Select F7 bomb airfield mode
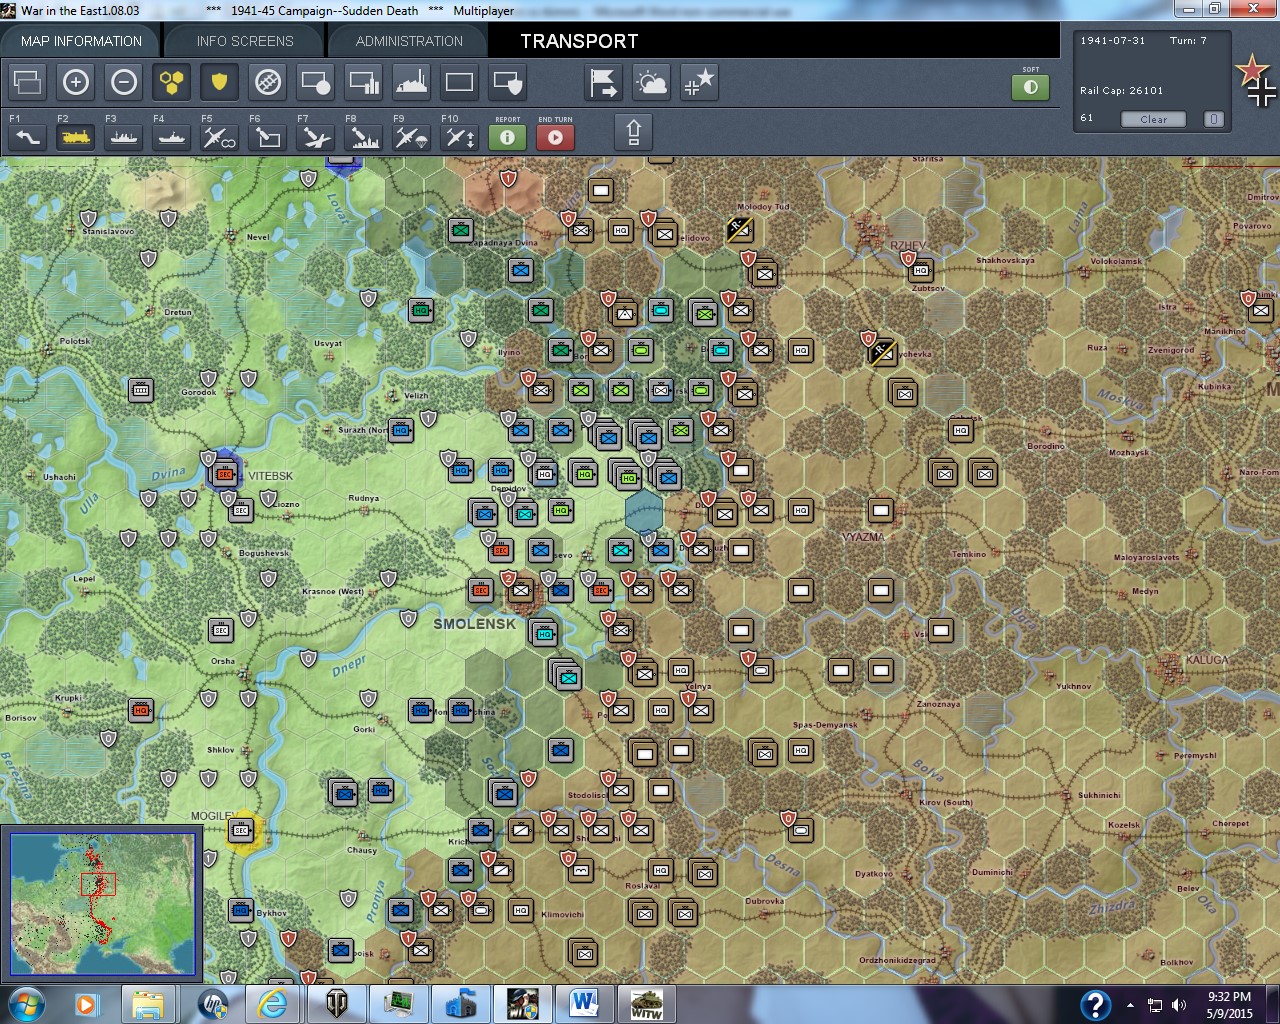1280x1024 pixels. pyautogui.click(x=315, y=136)
